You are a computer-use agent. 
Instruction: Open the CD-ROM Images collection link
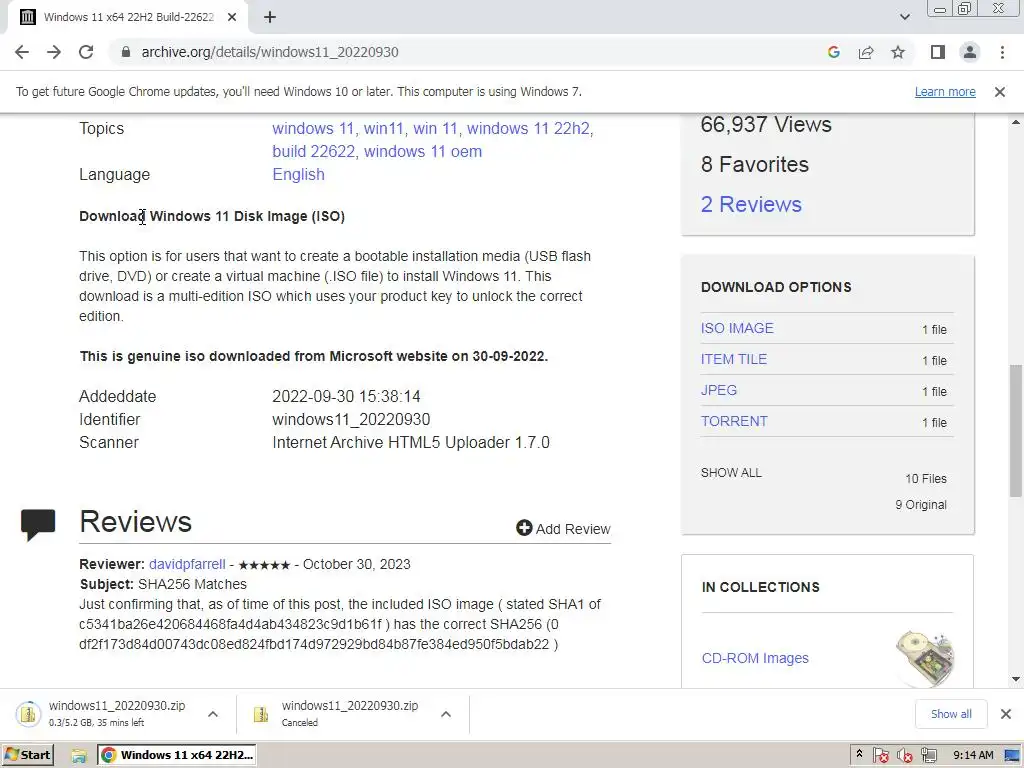tap(755, 658)
